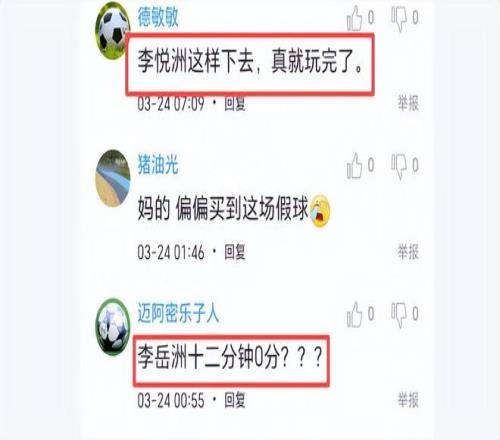This screenshot has width=500, height=440.
Task: Report 猪油光's comment via 举报
Action: [408, 252]
